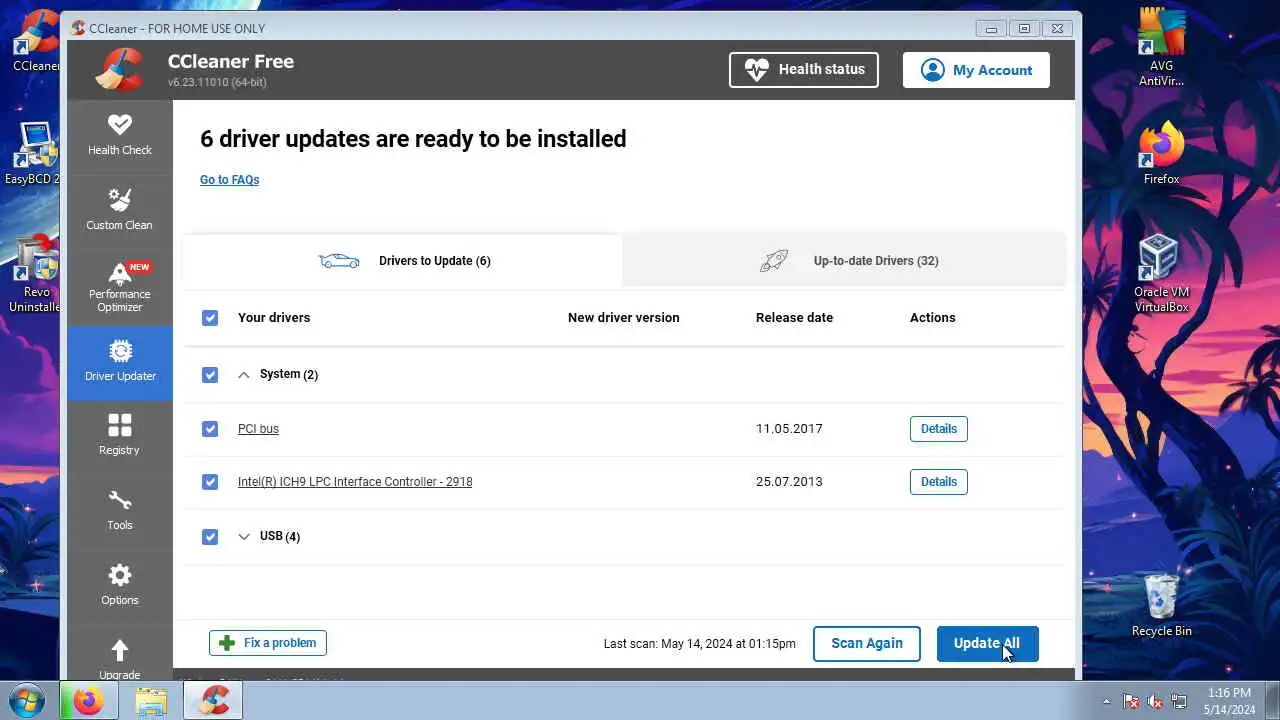Toggle USB group checkbox

pos(210,537)
